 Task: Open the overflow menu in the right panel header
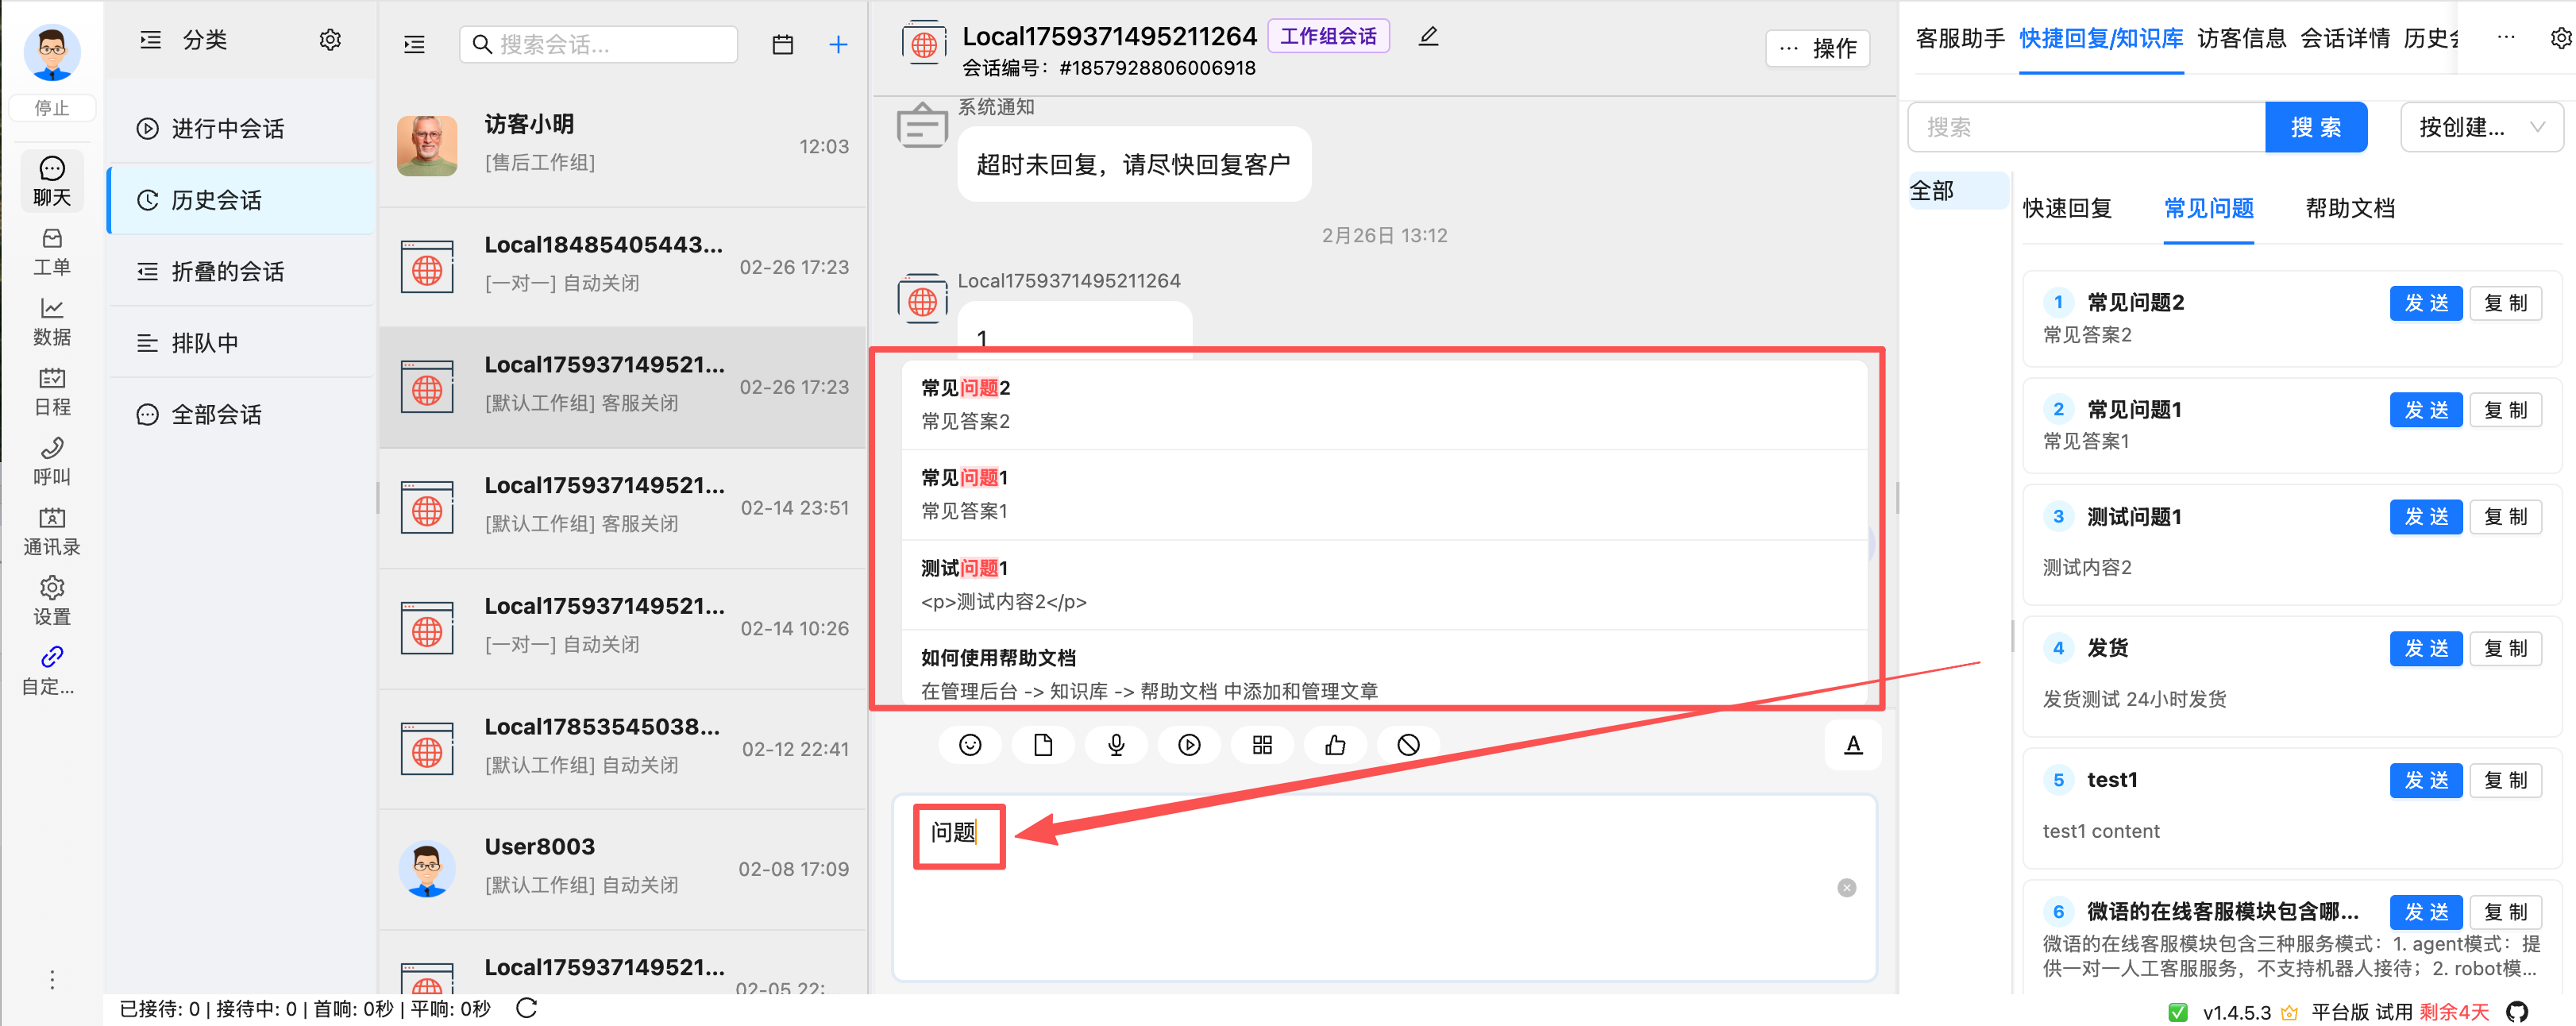[x=2506, y=37]
